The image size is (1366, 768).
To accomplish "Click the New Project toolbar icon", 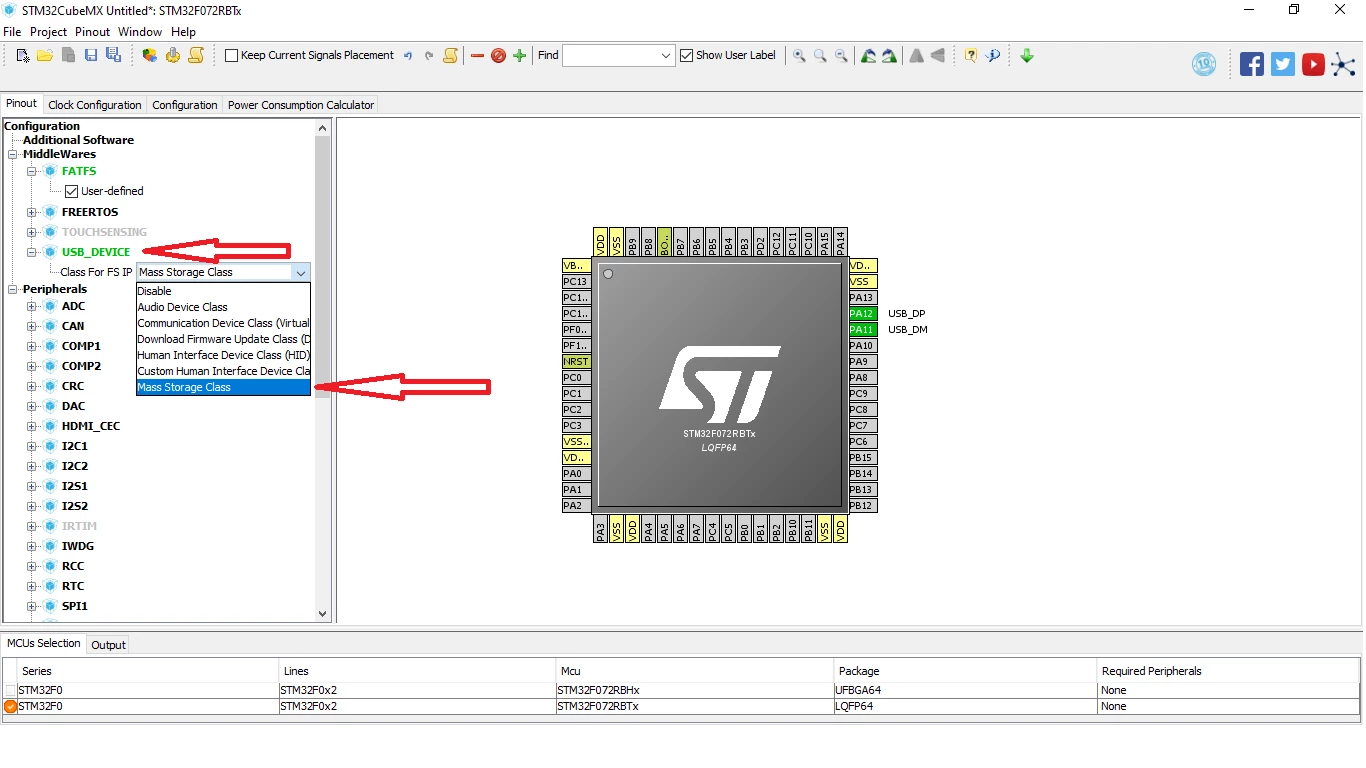I will point(22,56).
